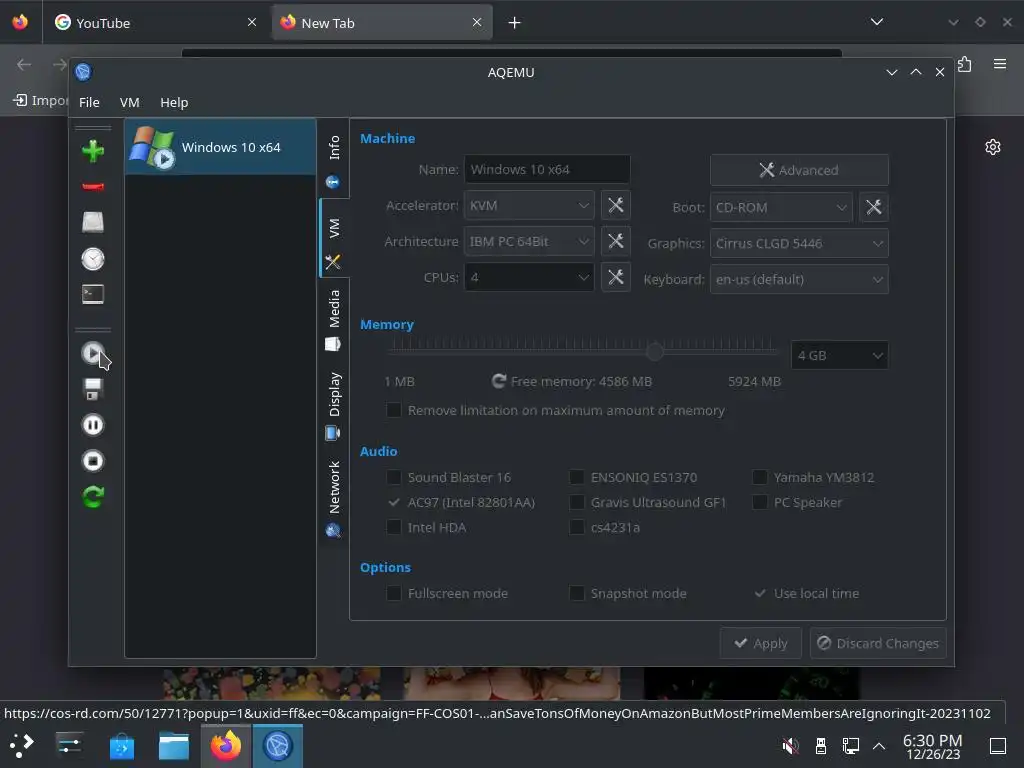Expand the CPUs dropdown
Image resolution: width=1024 pixels, height=768 pixels.
click(x=528, y=277)
